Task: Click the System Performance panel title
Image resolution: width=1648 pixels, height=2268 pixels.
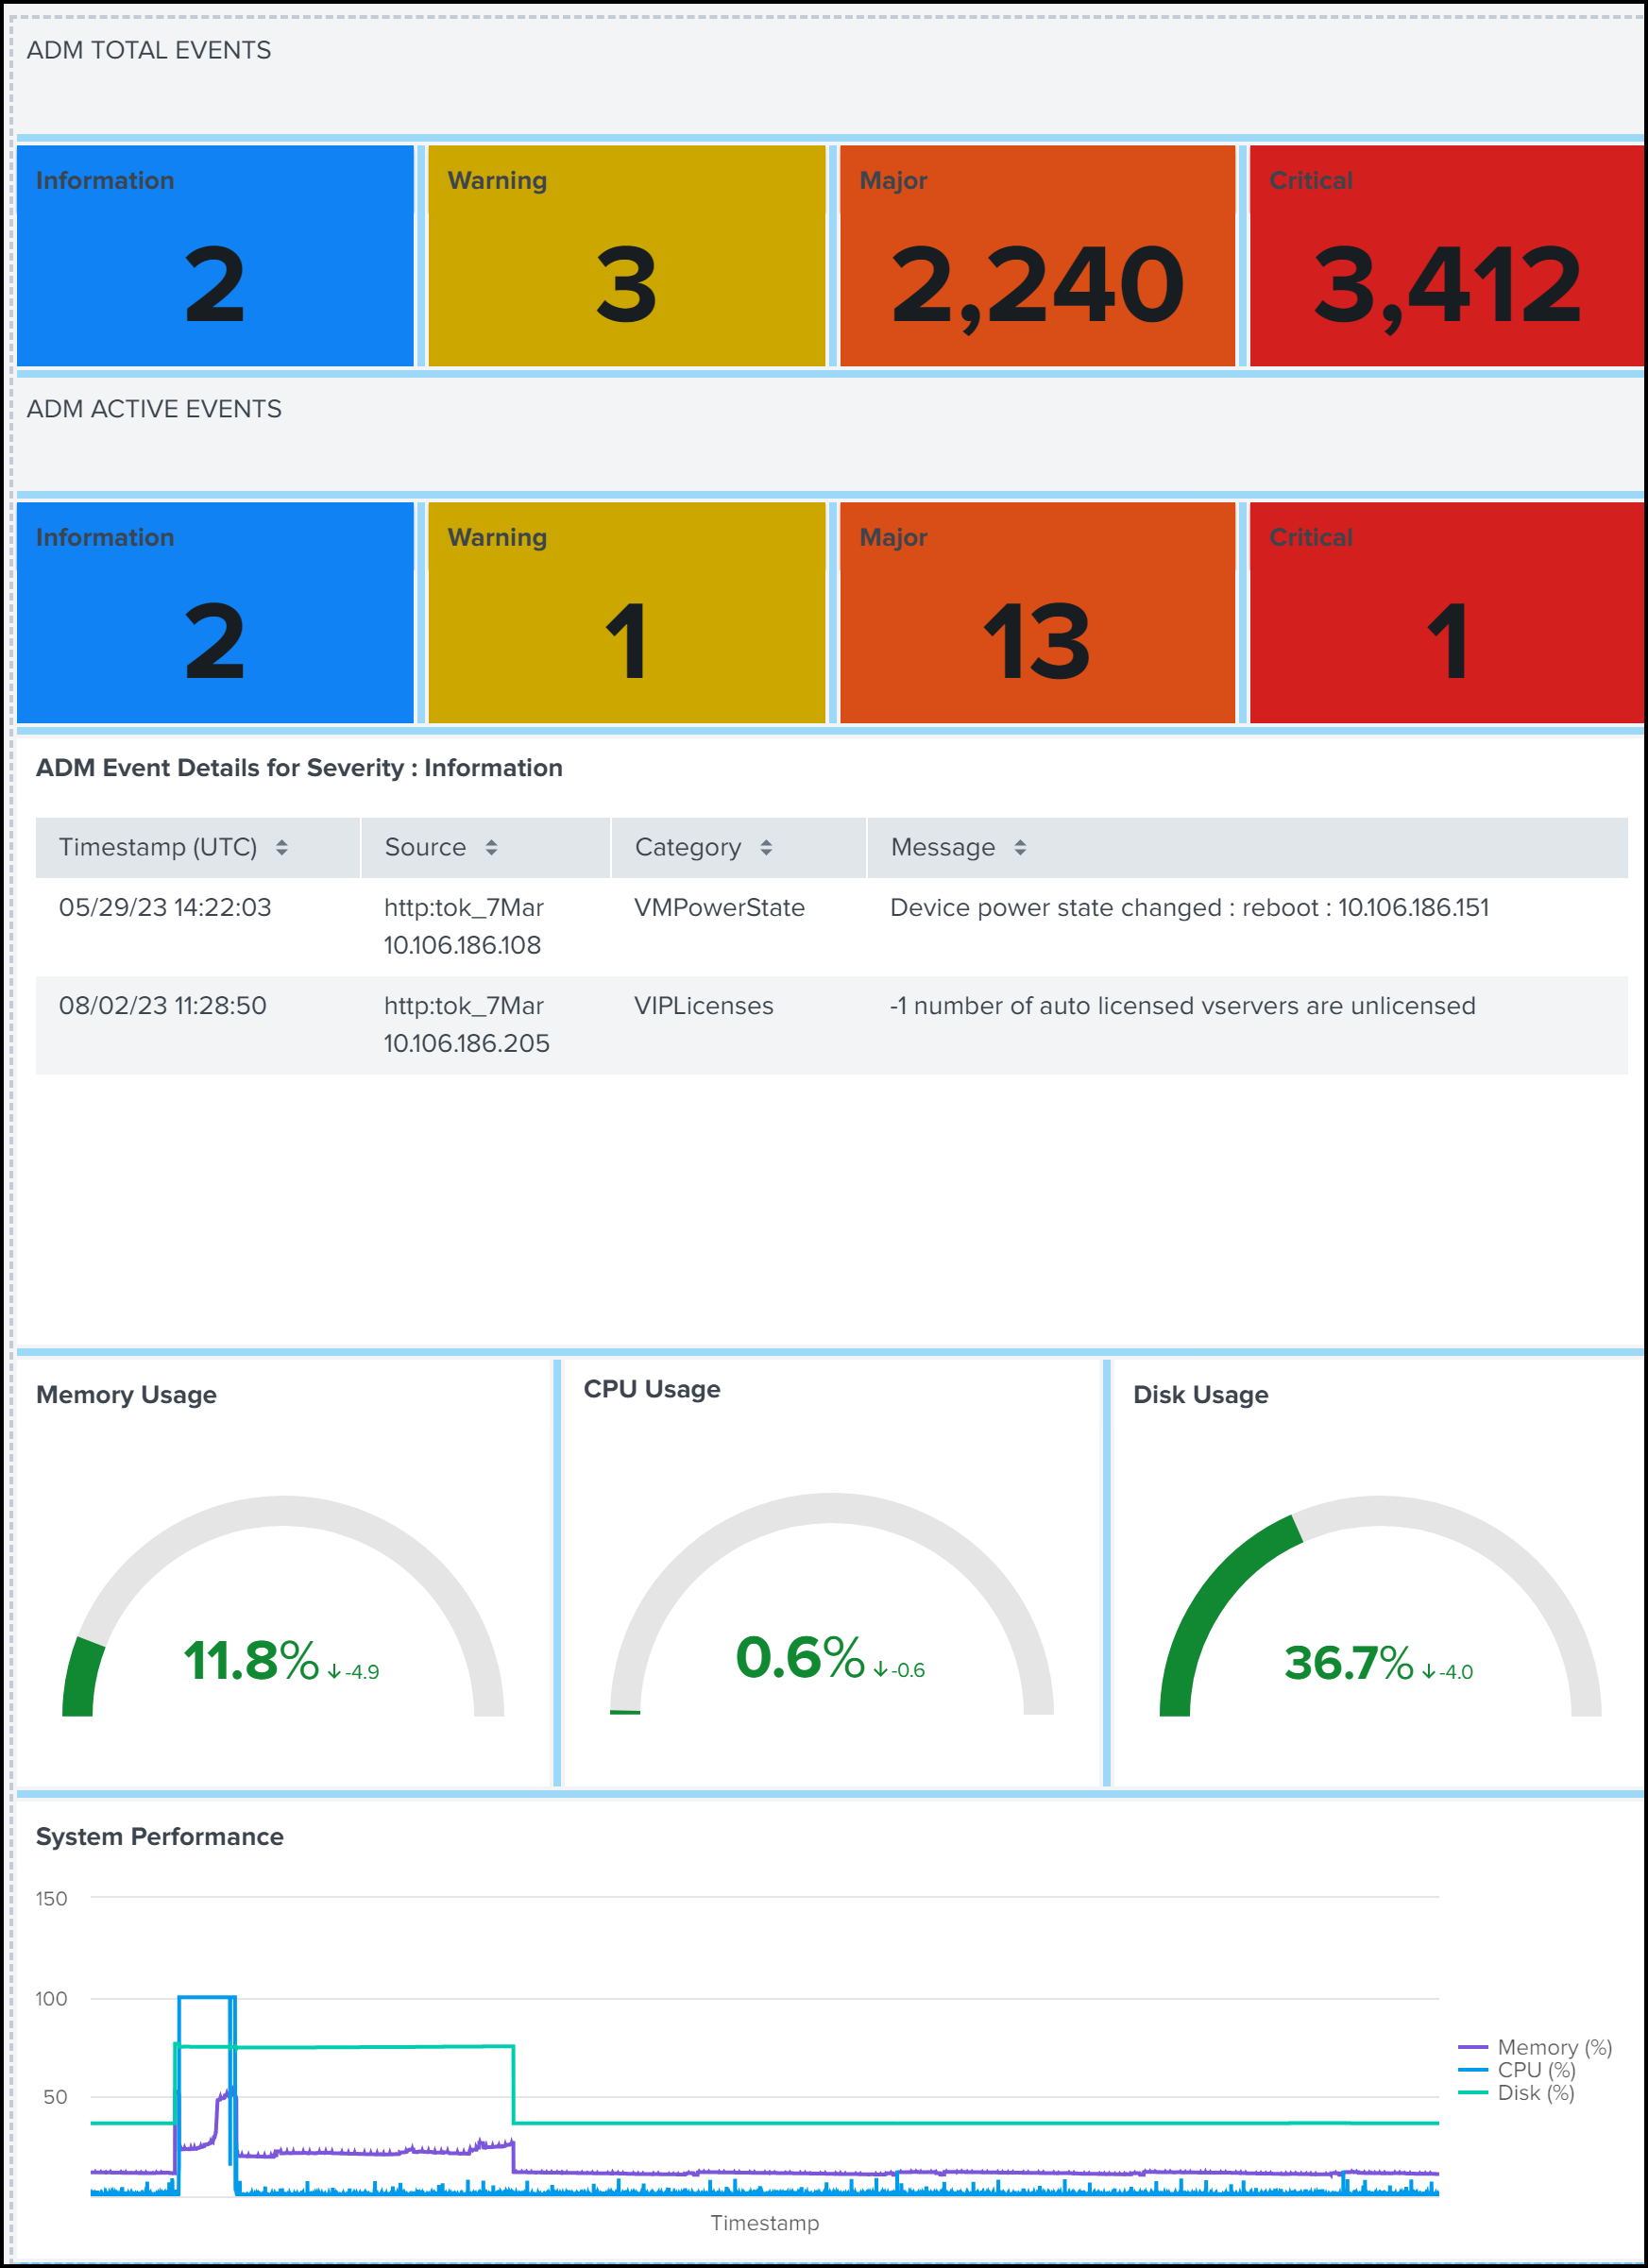Action: click(x=160, y=1836)
